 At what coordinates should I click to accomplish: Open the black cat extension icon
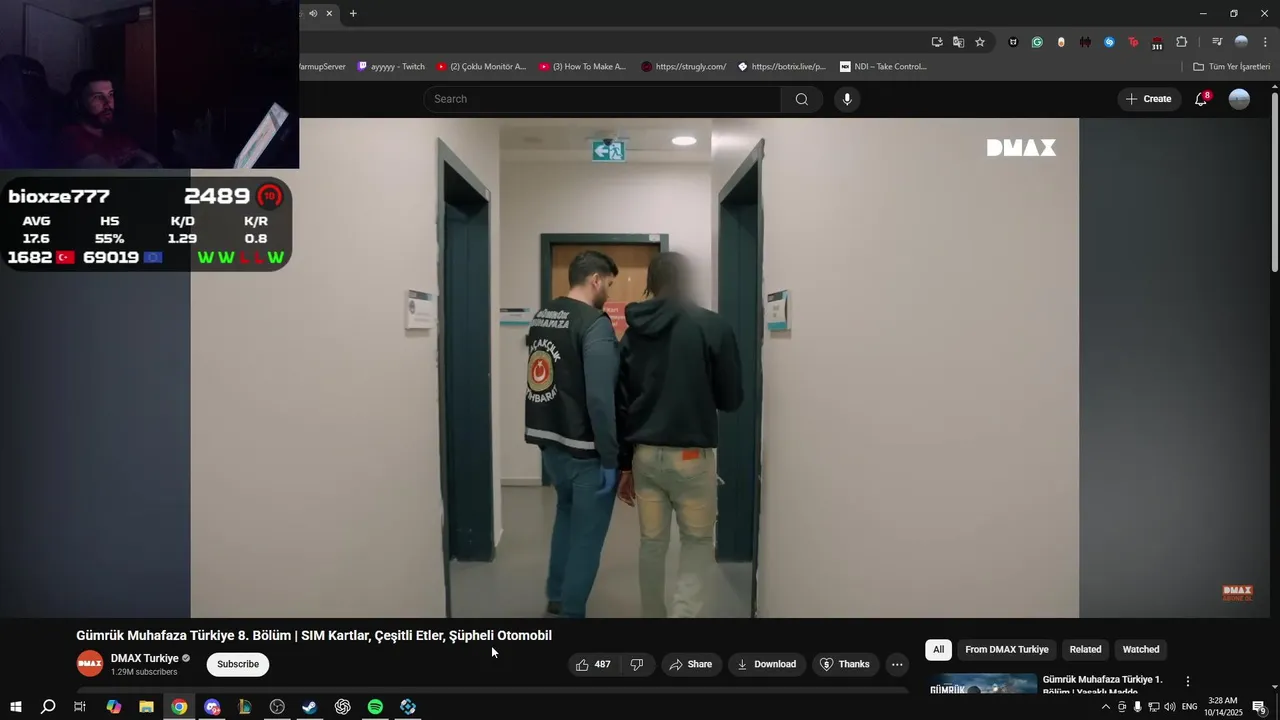[1013, 42]
